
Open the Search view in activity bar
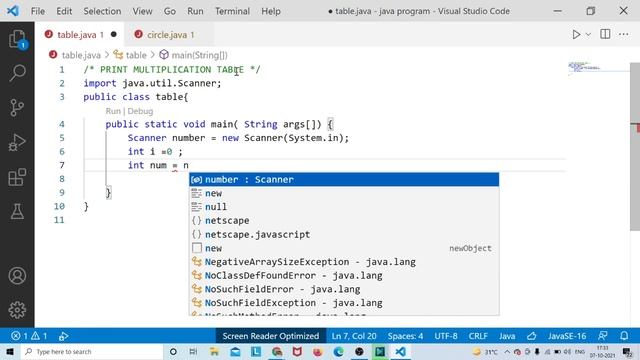pos(17,73)
